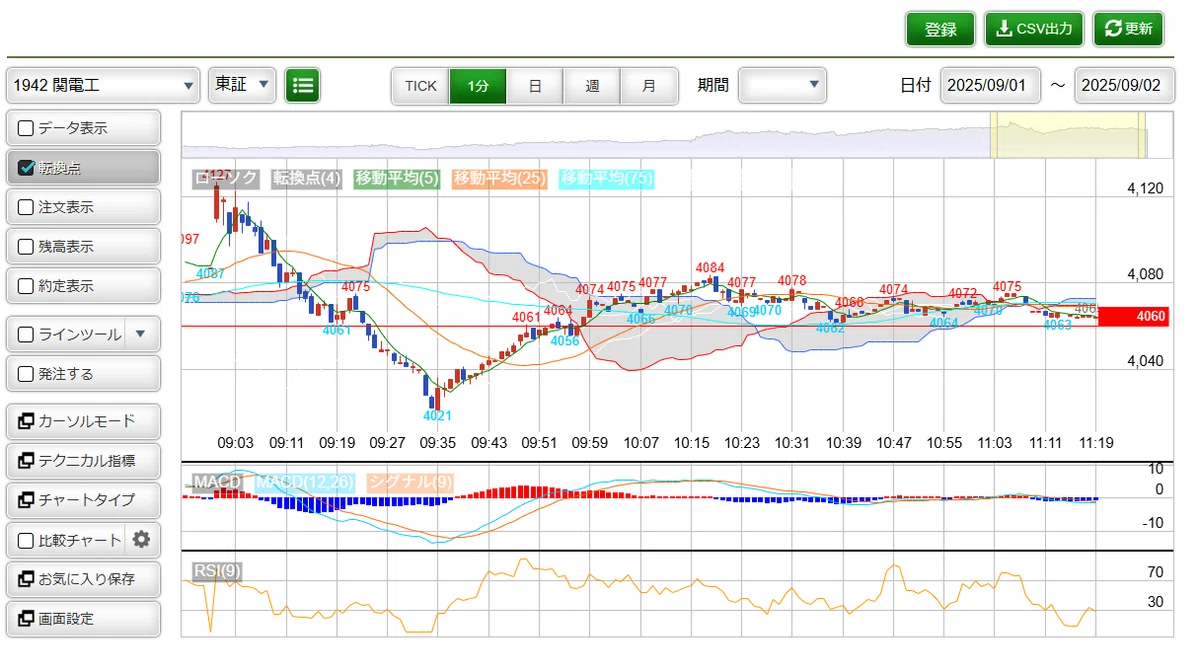The width and height of the screenshot is (1200, 670).
Task: Expand the 期間 period dropdown
Action: [x=782, y=85]
